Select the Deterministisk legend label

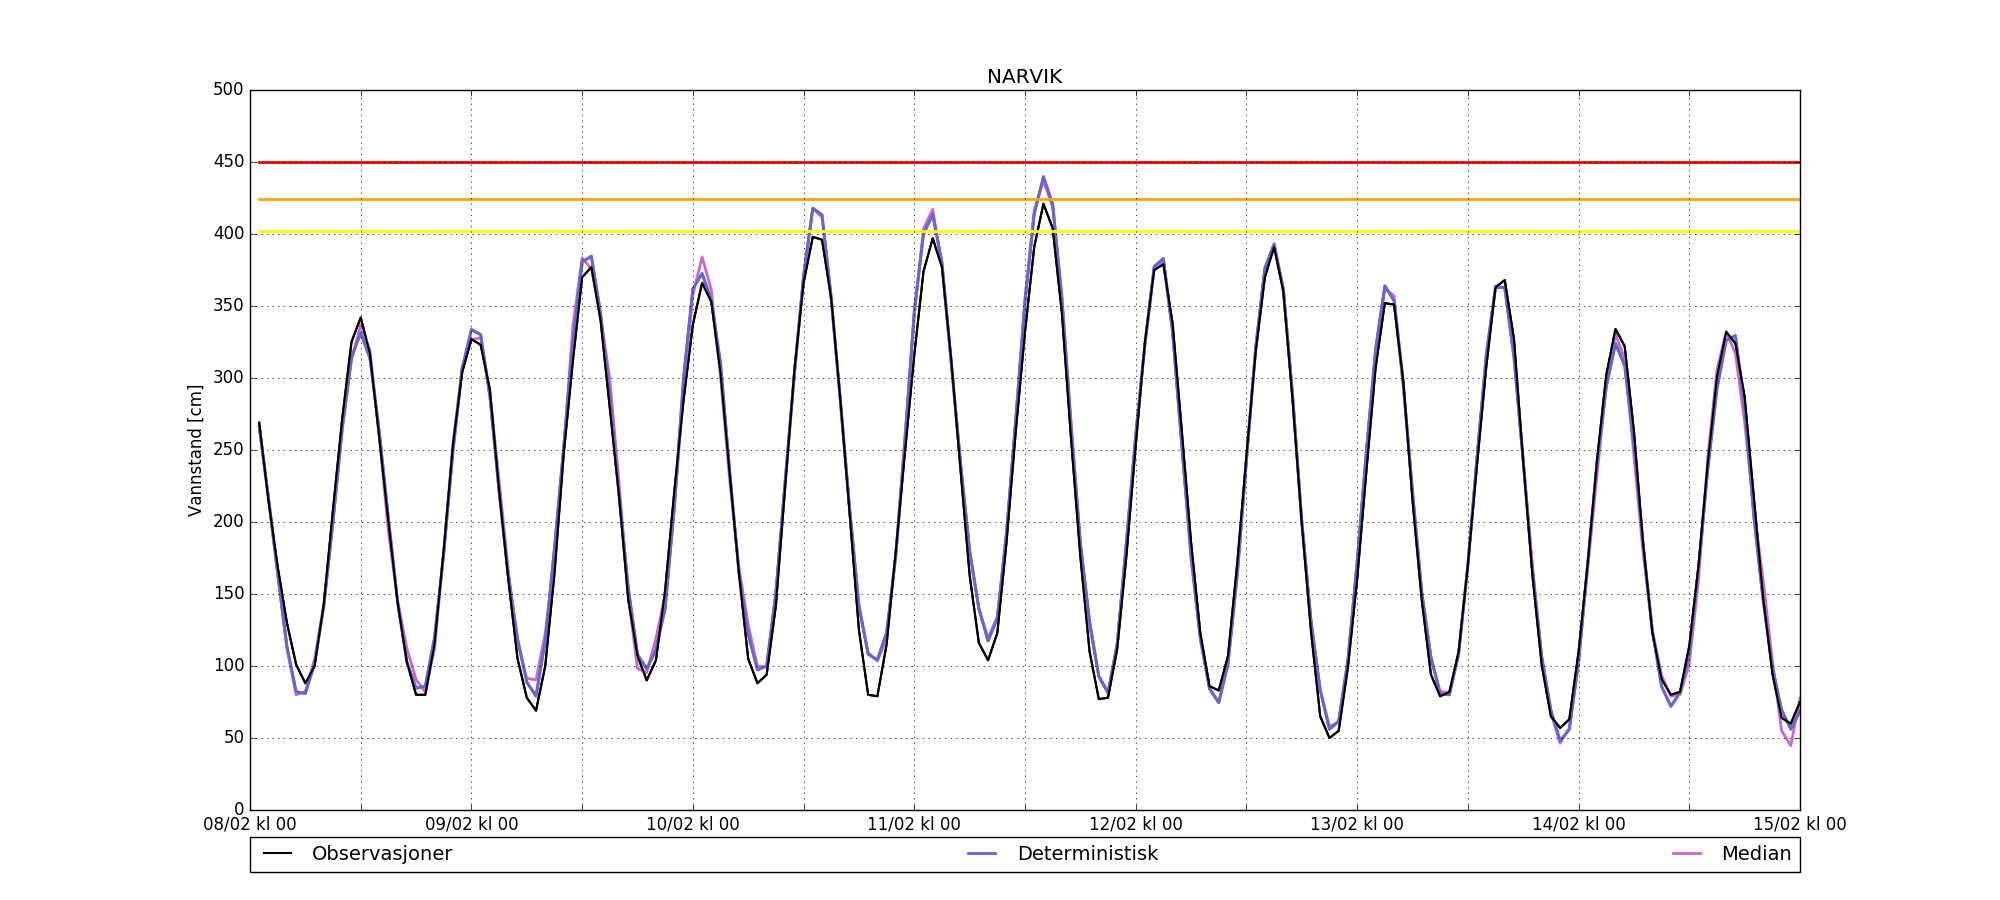(1087, 854)
